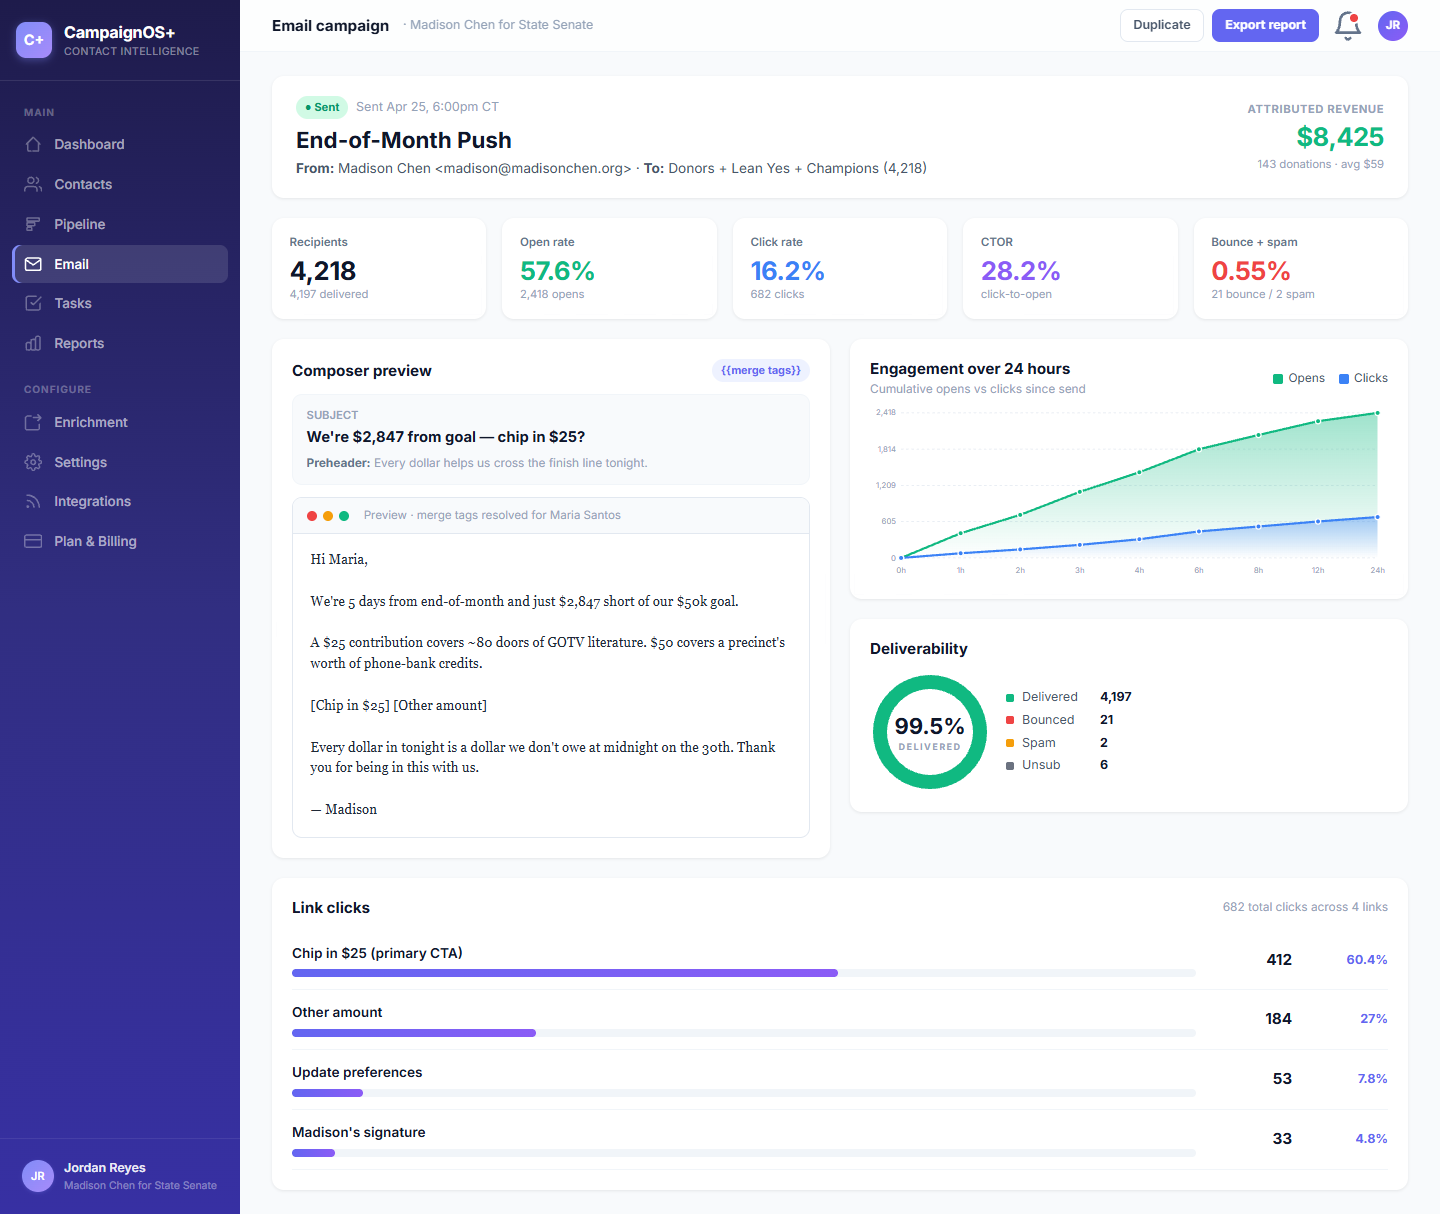Screen dimensions: 1440x1214
Task: Select Tasks menu item
Action: click(x=120, y=303)
